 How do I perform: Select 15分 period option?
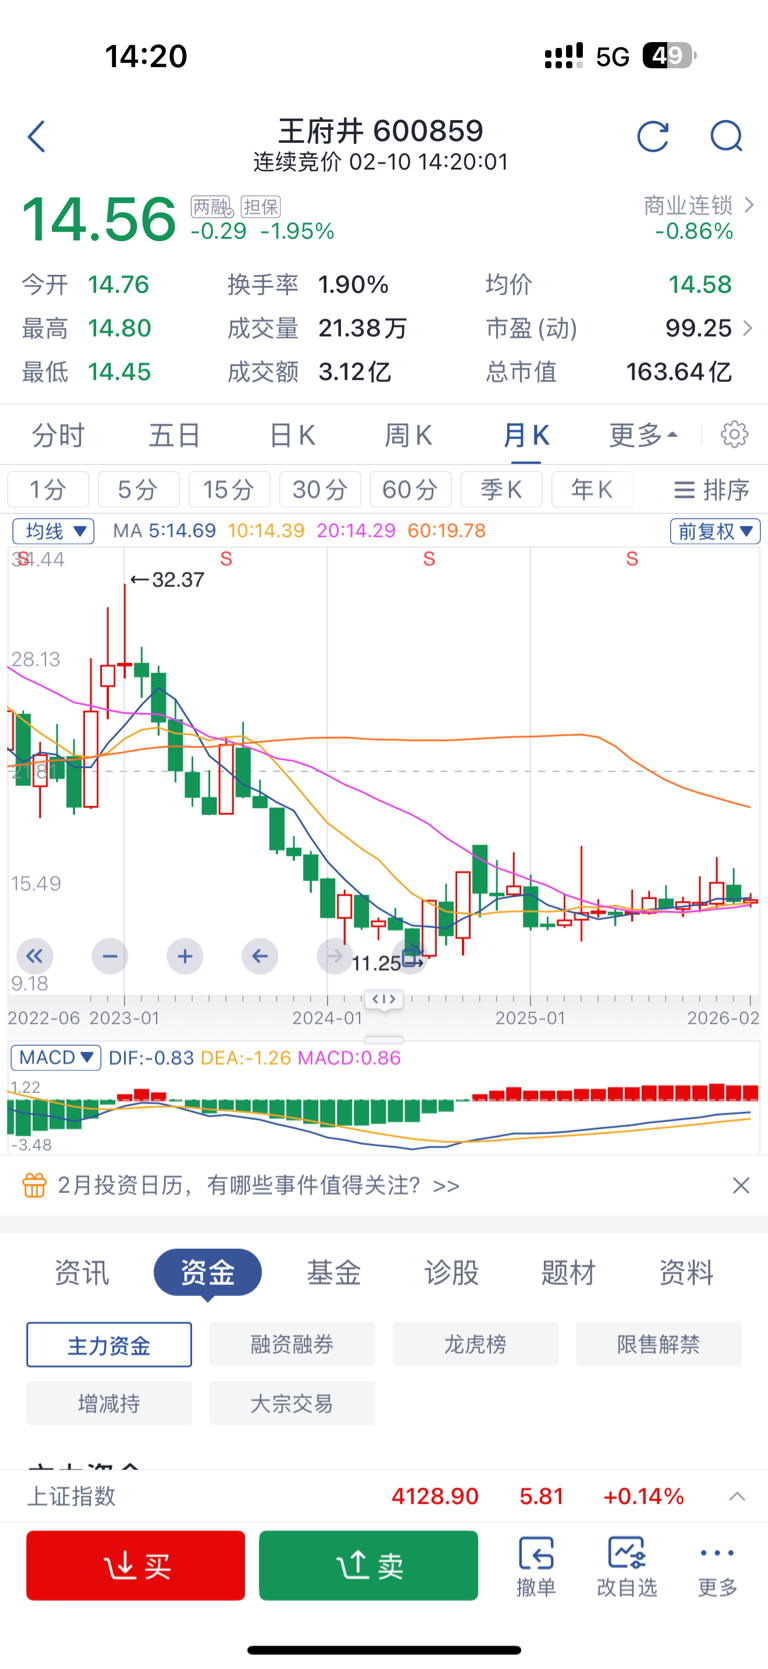point(229,489)
